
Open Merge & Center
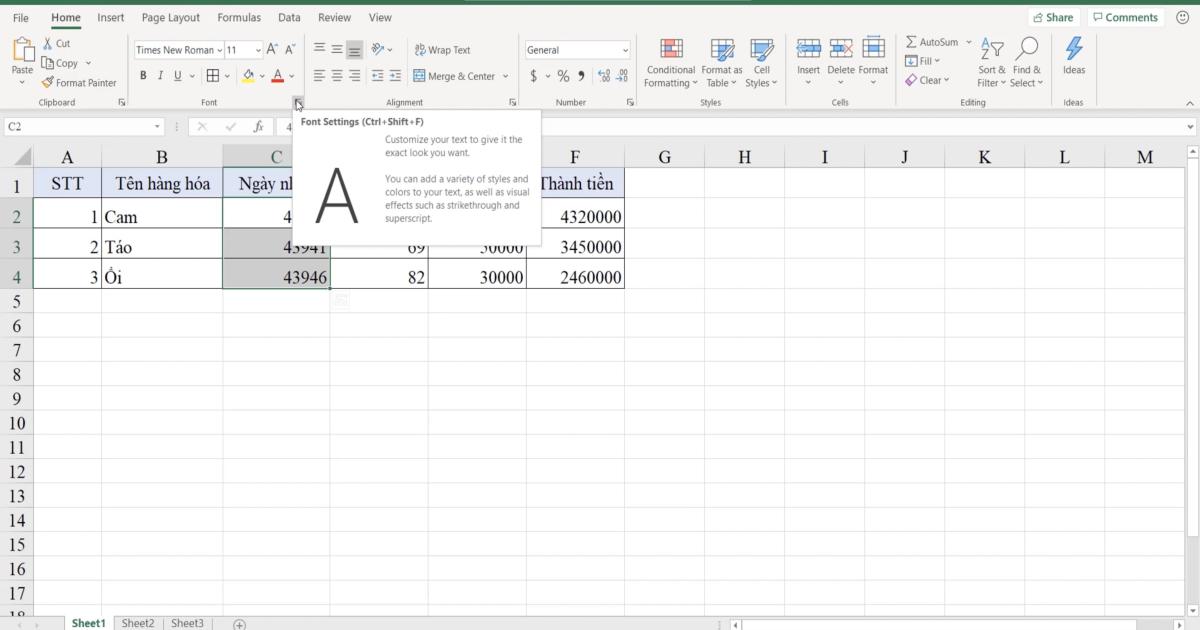click(x=455, y=75)
